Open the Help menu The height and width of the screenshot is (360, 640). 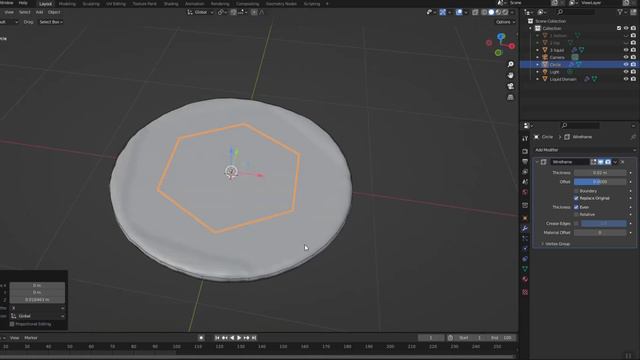23,3
